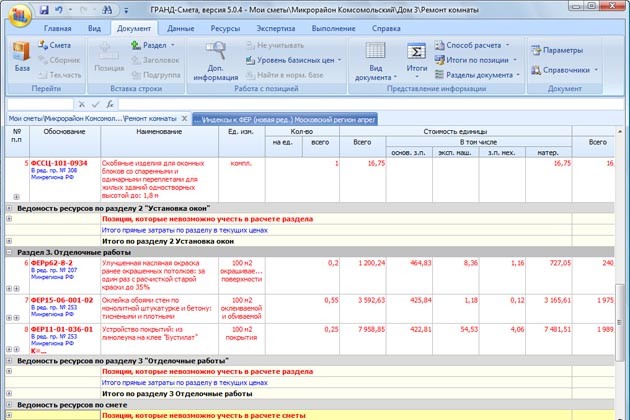Open the Справка ribbon tab
The image size is (630, 420).
coord(386,29)
